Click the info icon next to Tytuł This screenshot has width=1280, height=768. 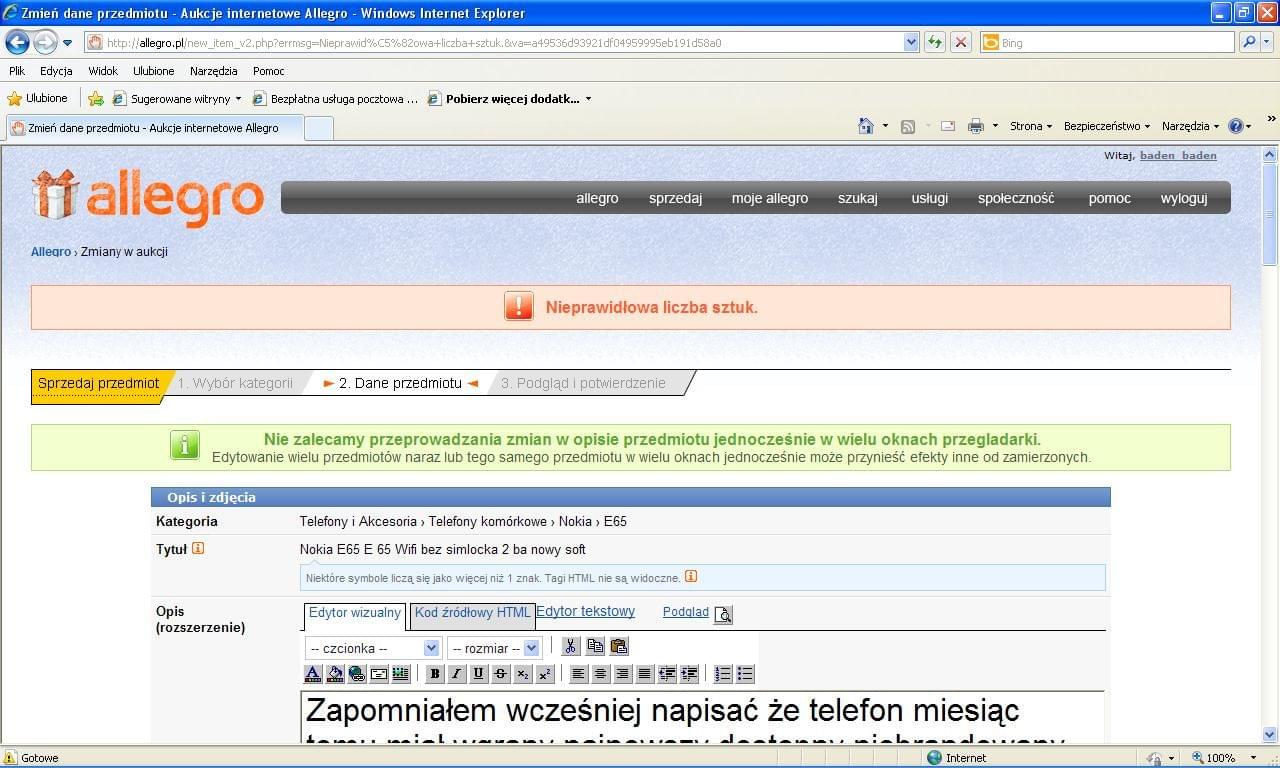tap(198, 548)
